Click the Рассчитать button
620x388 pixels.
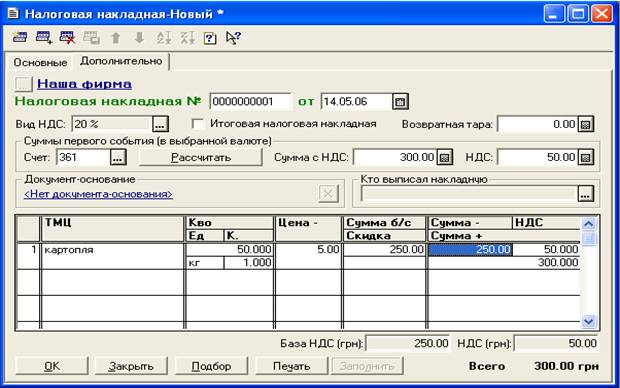point(200,157)
